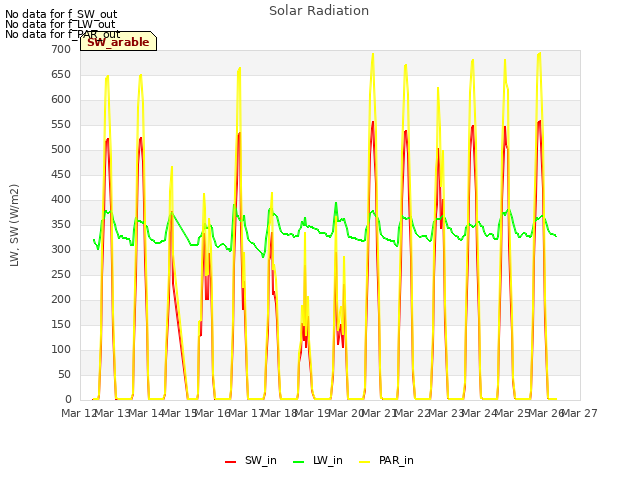The height and width of the screenshot is (480, 640).
Task: Click the 500 y-axis tick label
Action: [61, 149]
